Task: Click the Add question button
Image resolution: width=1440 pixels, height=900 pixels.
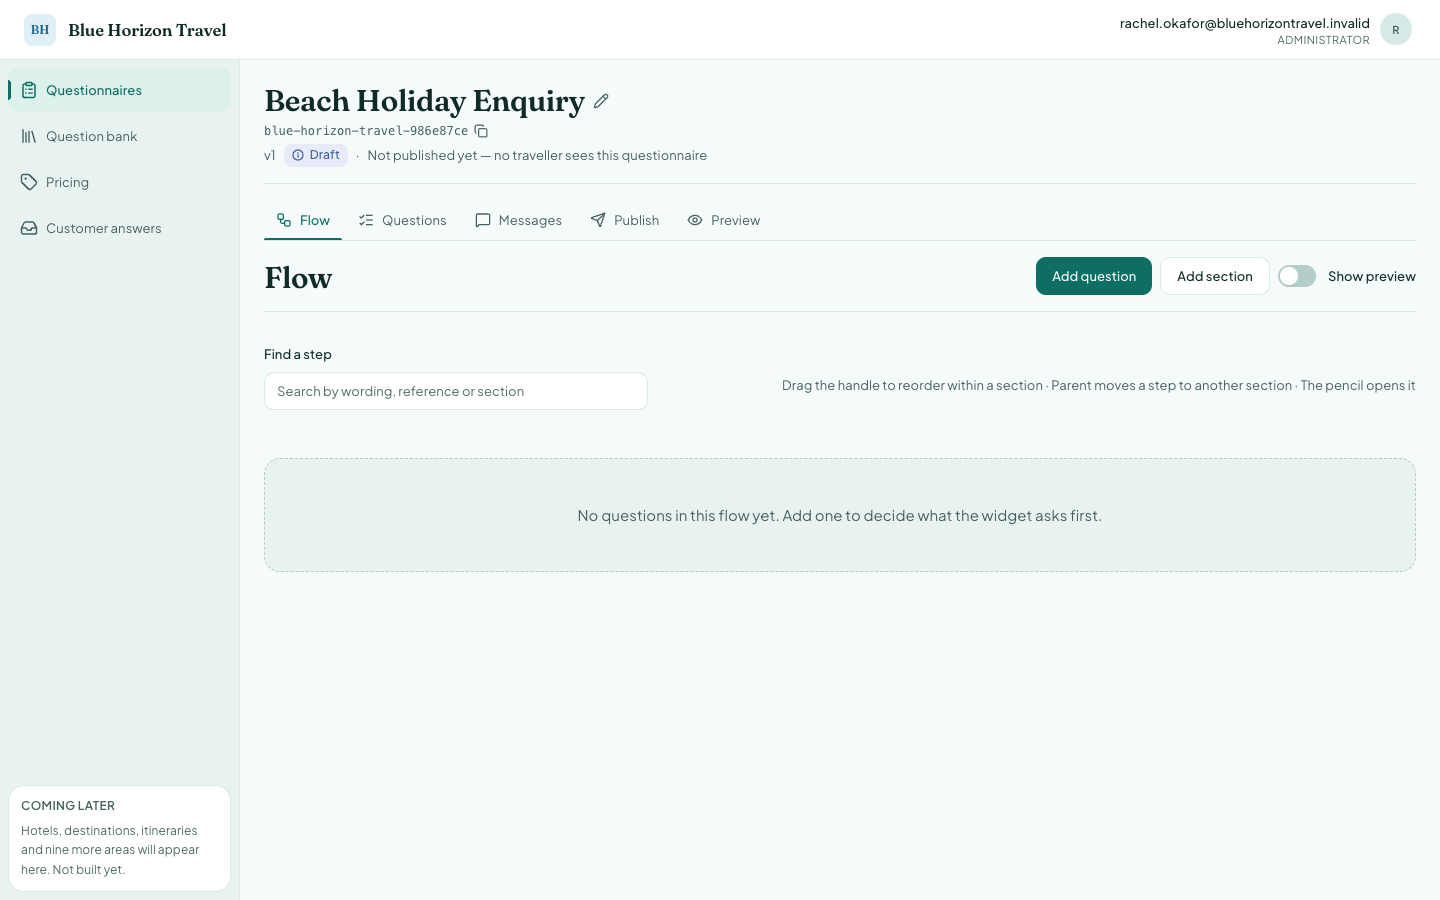Action: pyautogui.click(x=1094, y=276)
